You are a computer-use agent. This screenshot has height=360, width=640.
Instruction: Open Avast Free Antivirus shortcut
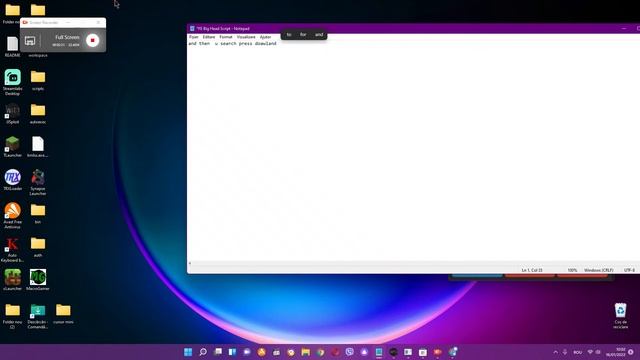point(12,216)
